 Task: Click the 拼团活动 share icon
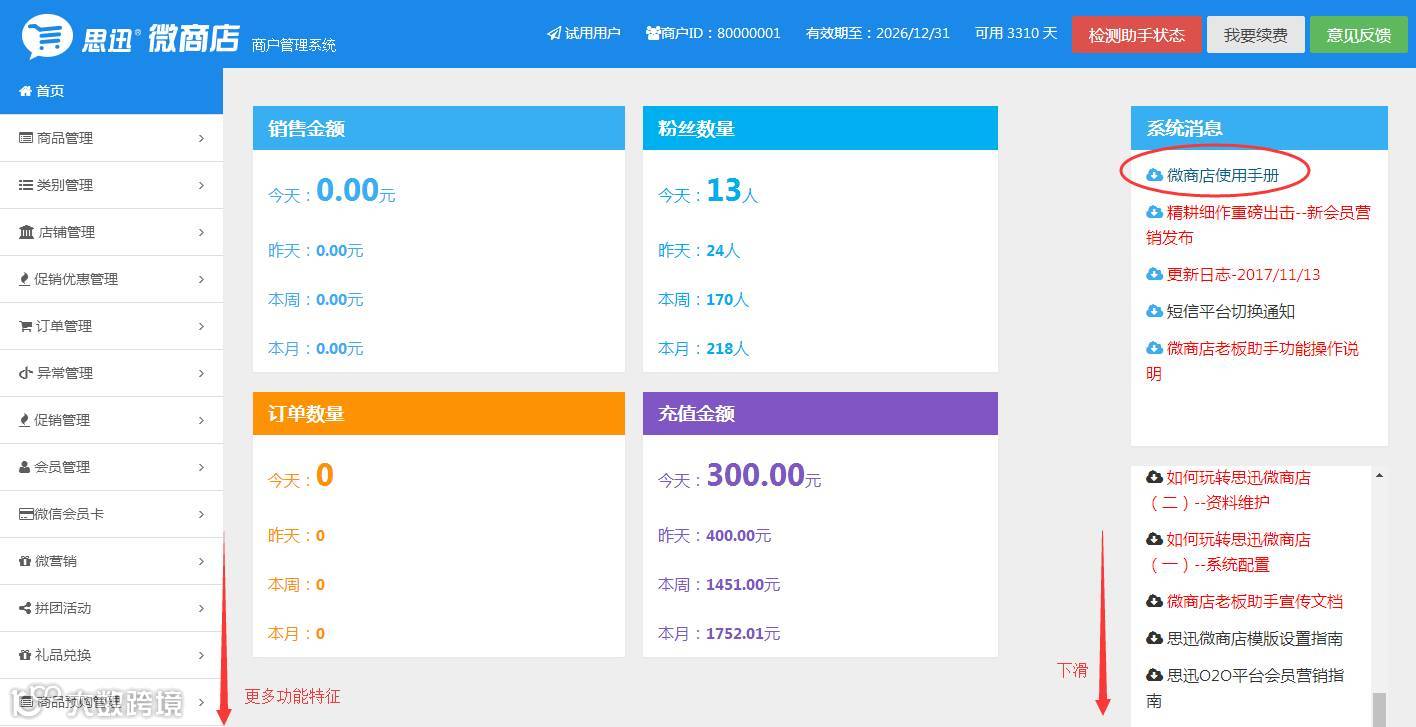(26, 608)
